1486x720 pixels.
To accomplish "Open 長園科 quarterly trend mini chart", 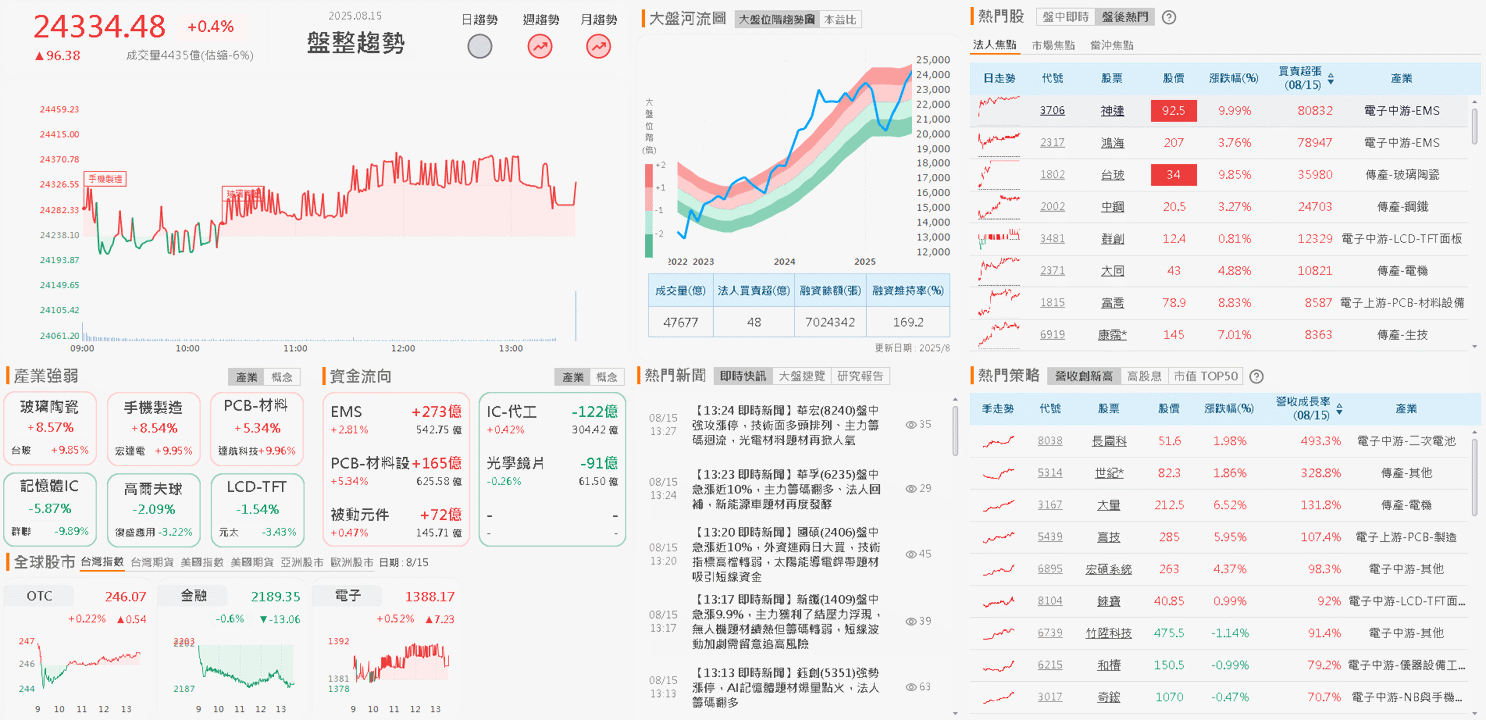I will click(x=1000, y=441).
